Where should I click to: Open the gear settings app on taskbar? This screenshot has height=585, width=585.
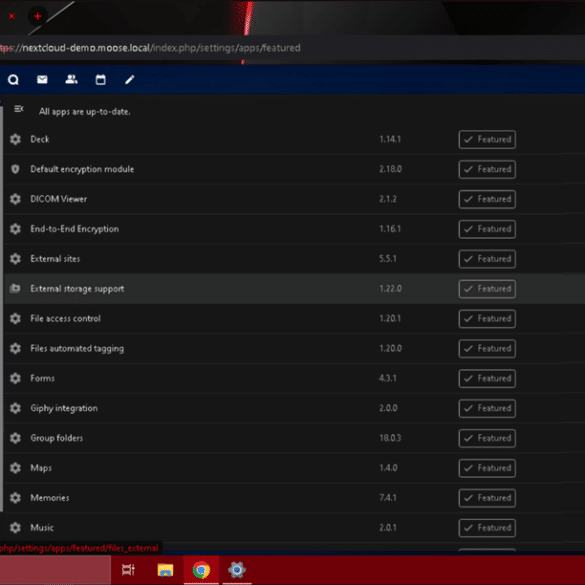tap(237, 570)
